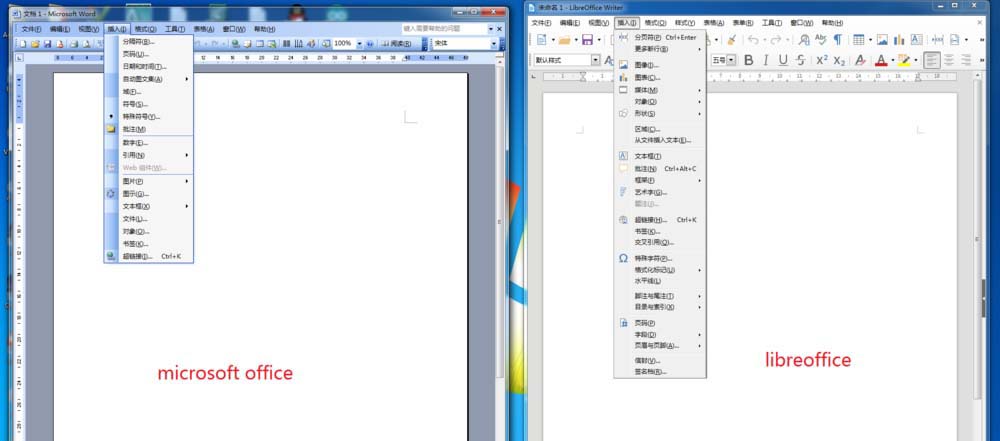Image resolution: width=1000 pixels, height=441 pixels.
Task: Click the red font color icon in LibreOffice
Action: [881, 60]
